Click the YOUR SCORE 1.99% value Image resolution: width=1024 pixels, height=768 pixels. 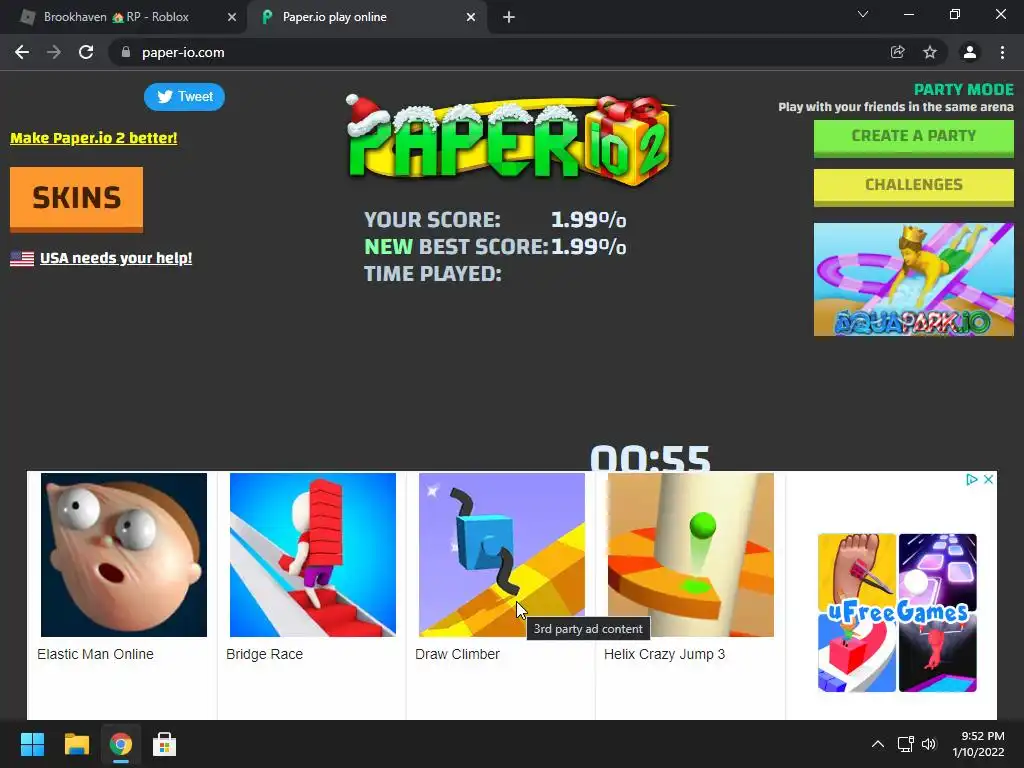pyautogui.click(x=588, y=219)
